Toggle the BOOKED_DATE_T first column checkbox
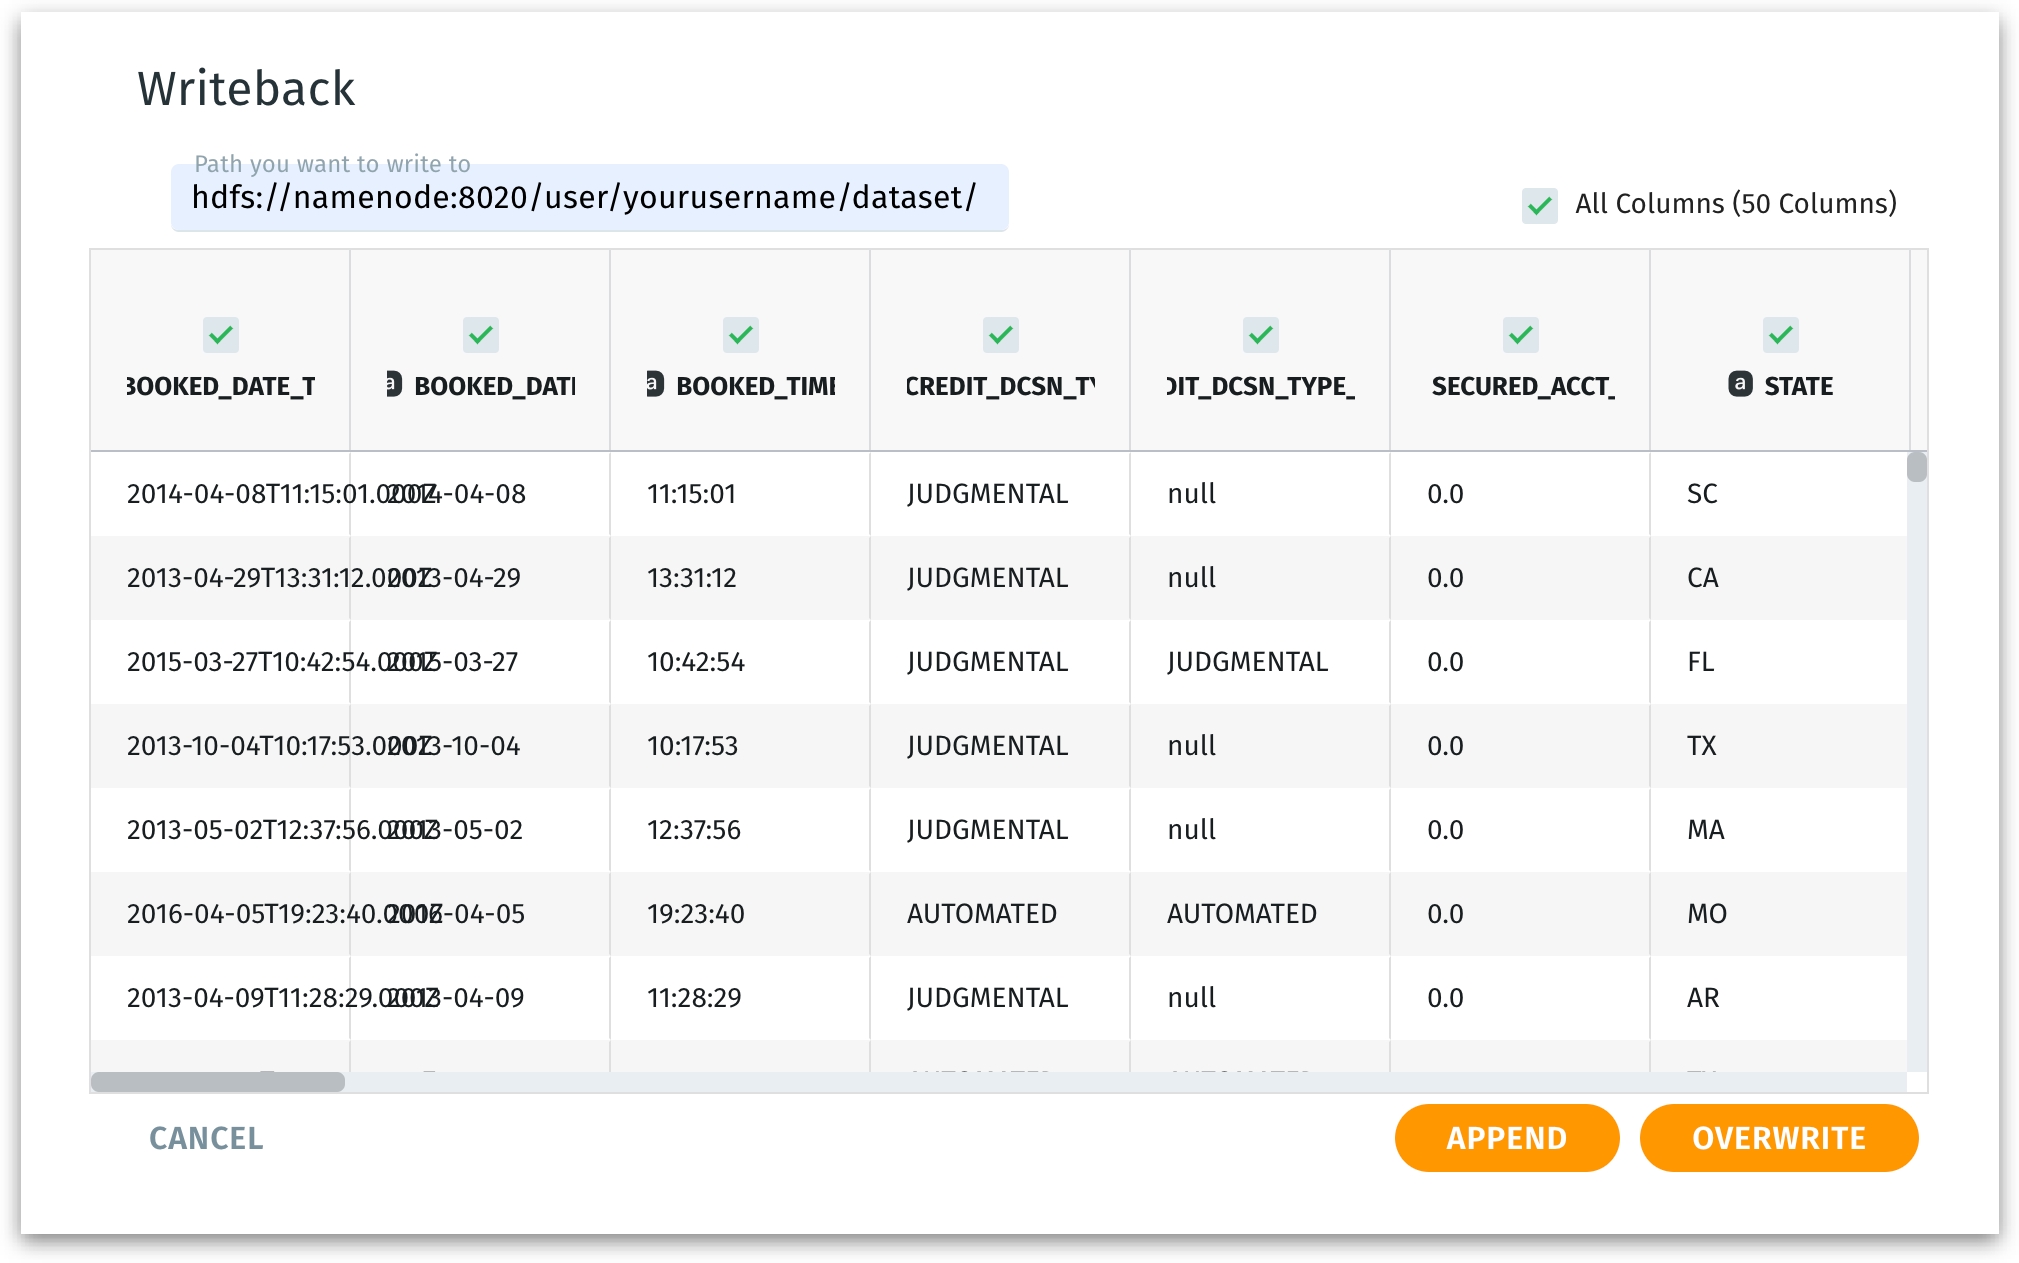The height and width of the screenshot is (1263, 2019). click(x=220, y=335)
